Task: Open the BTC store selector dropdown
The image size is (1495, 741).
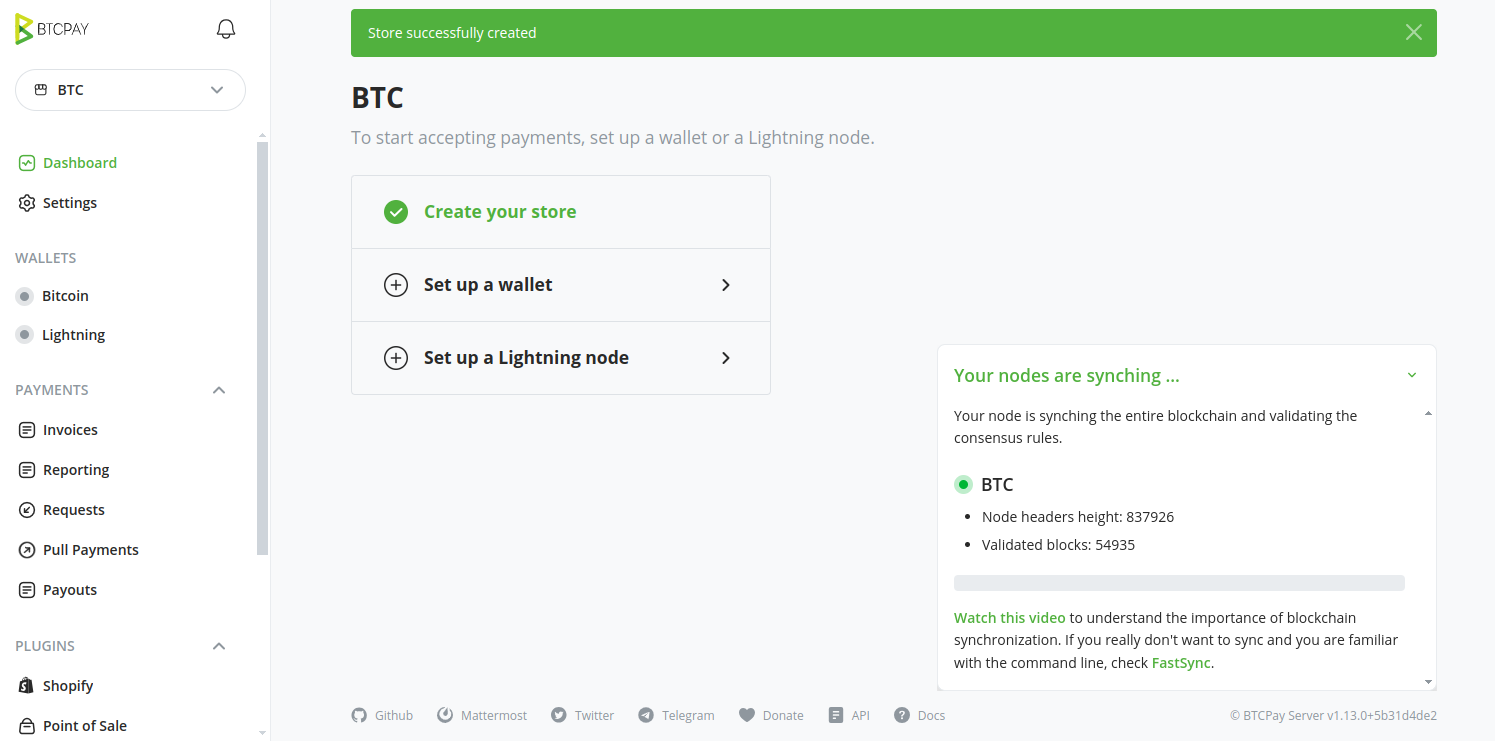Action: 130,90
